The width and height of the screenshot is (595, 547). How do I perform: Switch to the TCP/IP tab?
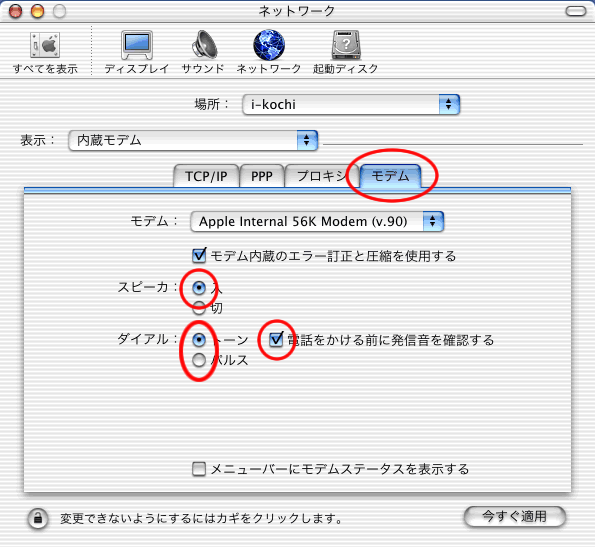pos(206,176)
